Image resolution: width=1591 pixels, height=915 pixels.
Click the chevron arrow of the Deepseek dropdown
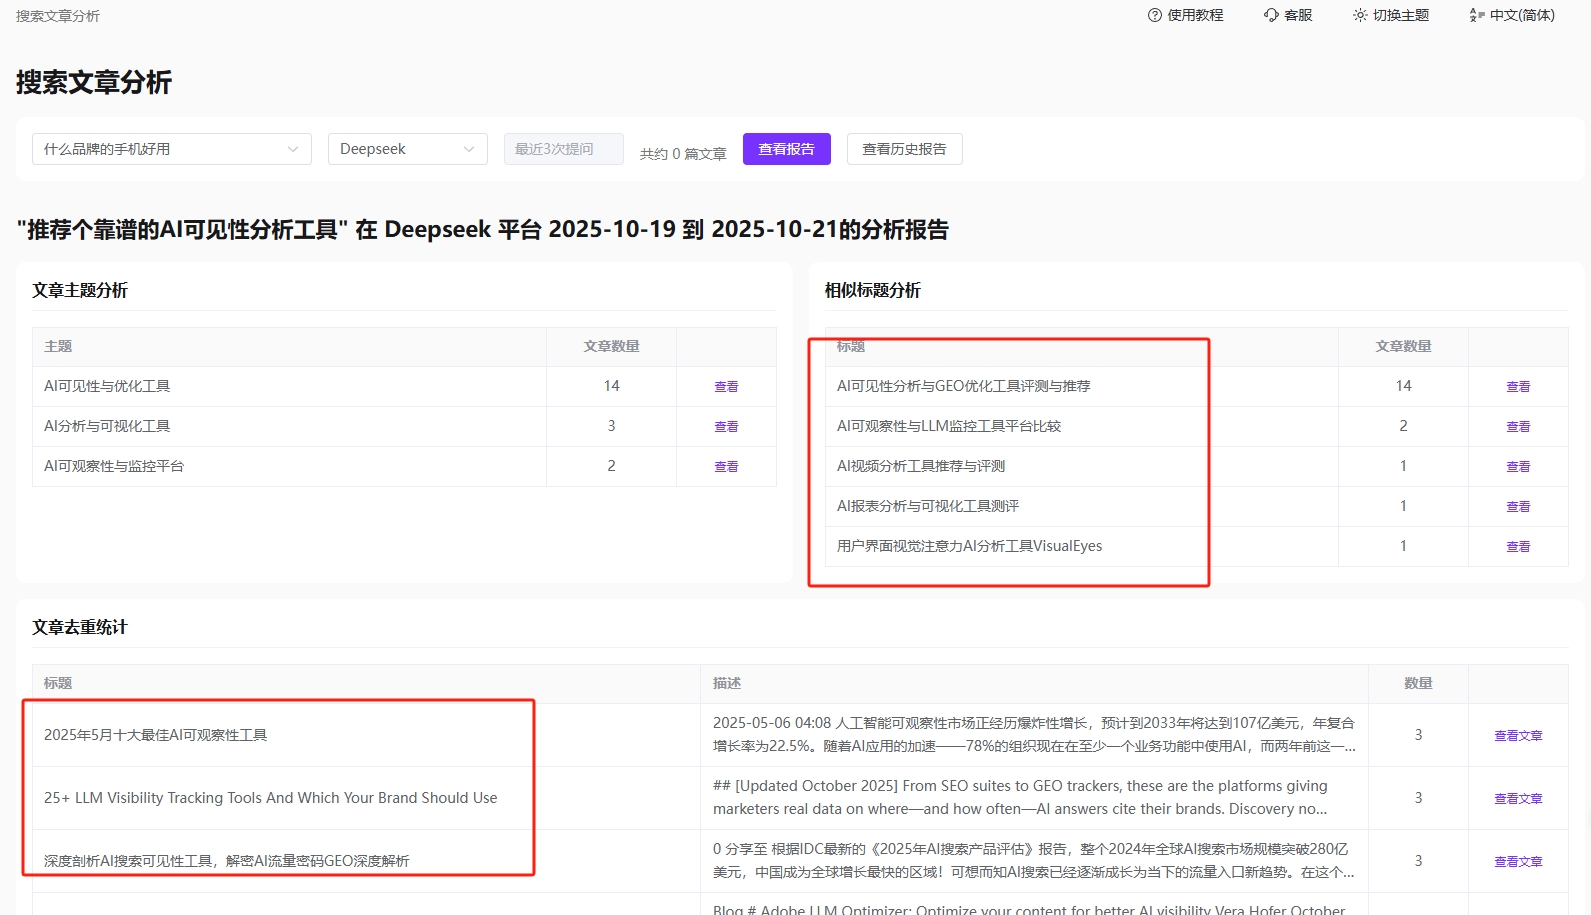click(469, 149)
